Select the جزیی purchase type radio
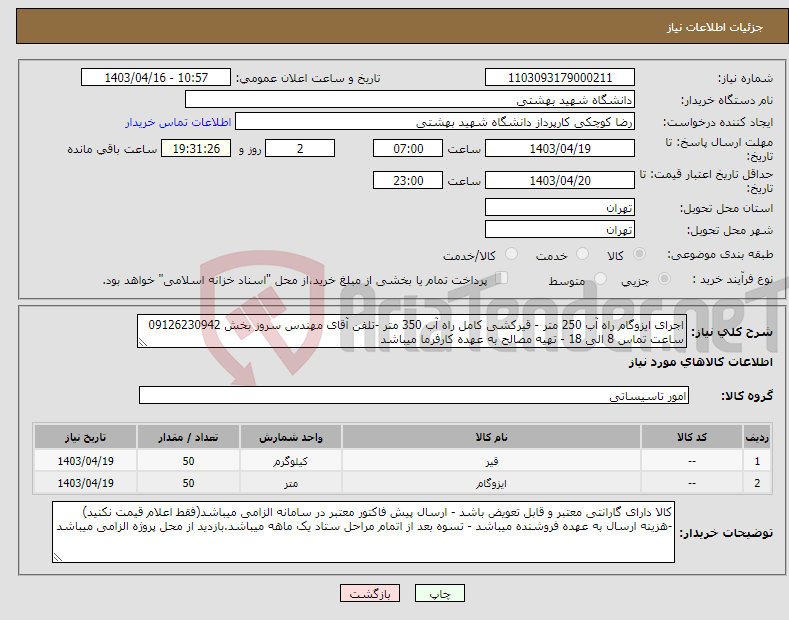789x620 pixels. pos(664,278)
